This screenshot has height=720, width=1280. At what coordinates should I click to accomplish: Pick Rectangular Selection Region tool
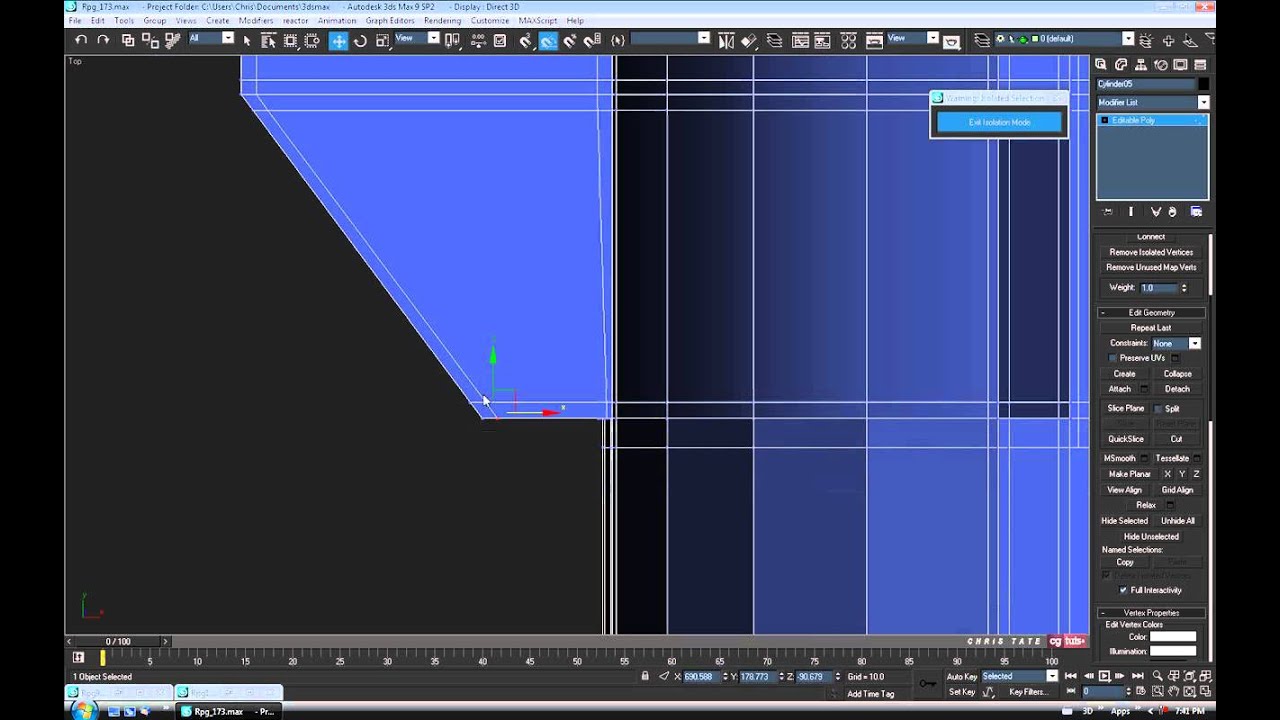coord(290,40)
